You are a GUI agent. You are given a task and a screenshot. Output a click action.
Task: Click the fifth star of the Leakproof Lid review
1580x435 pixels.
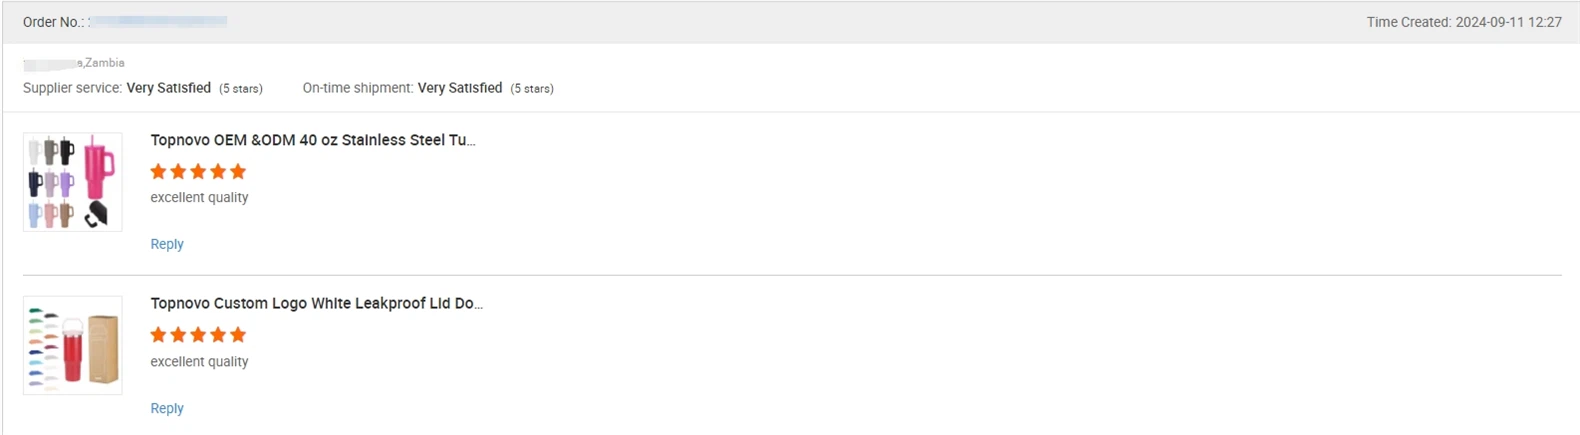coord(238,334)
